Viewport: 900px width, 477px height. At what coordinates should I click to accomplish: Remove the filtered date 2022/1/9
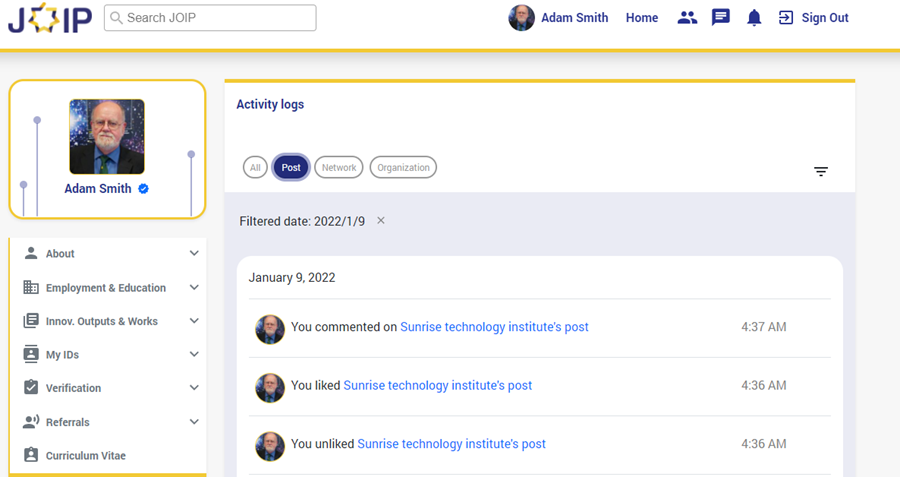(381, 221)
